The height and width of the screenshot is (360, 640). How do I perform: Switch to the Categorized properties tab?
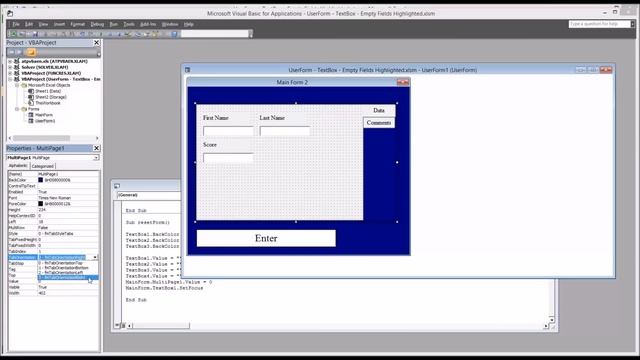coord(42,166)
